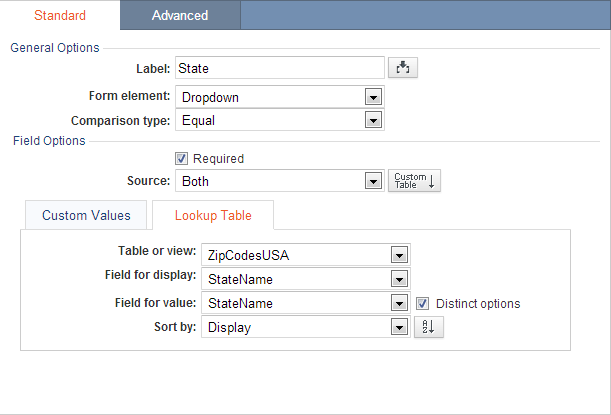The height and width of the screenshot is (415, 611).
Task: Click the A-Z sort order icon
Action: [429, 327]
